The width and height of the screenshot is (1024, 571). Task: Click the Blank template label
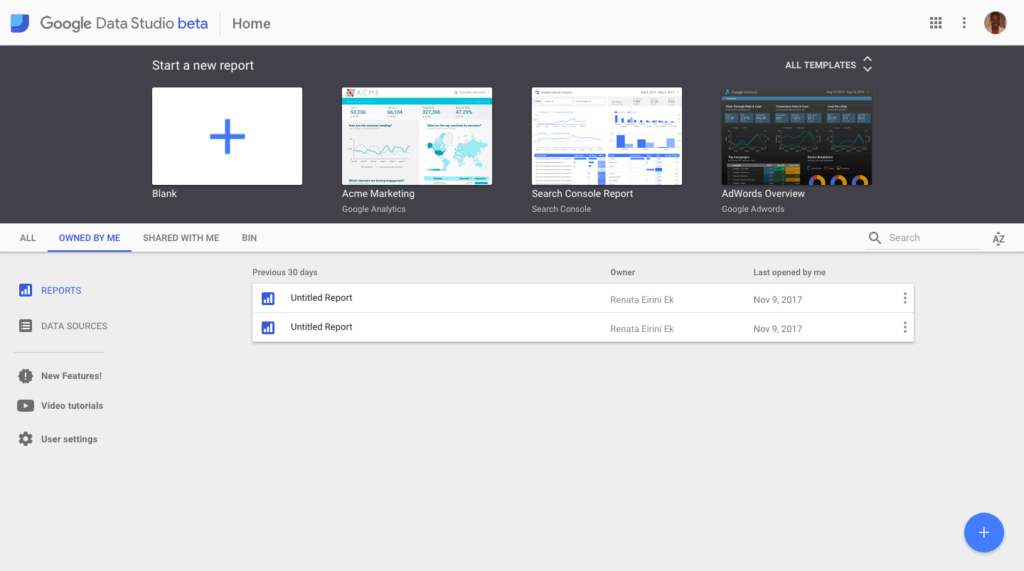[164, 193]
